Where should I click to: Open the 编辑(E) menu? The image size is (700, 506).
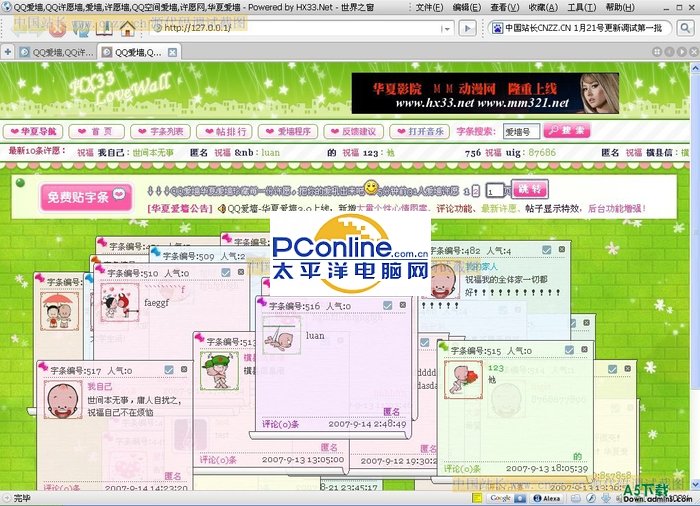[467, 7]
